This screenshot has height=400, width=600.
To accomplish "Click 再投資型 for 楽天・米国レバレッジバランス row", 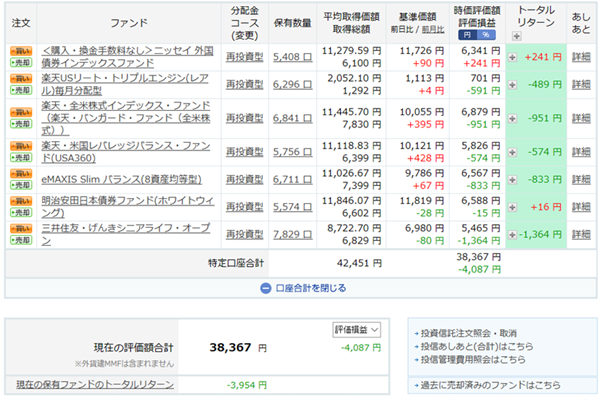I will [x=244, y=152].
